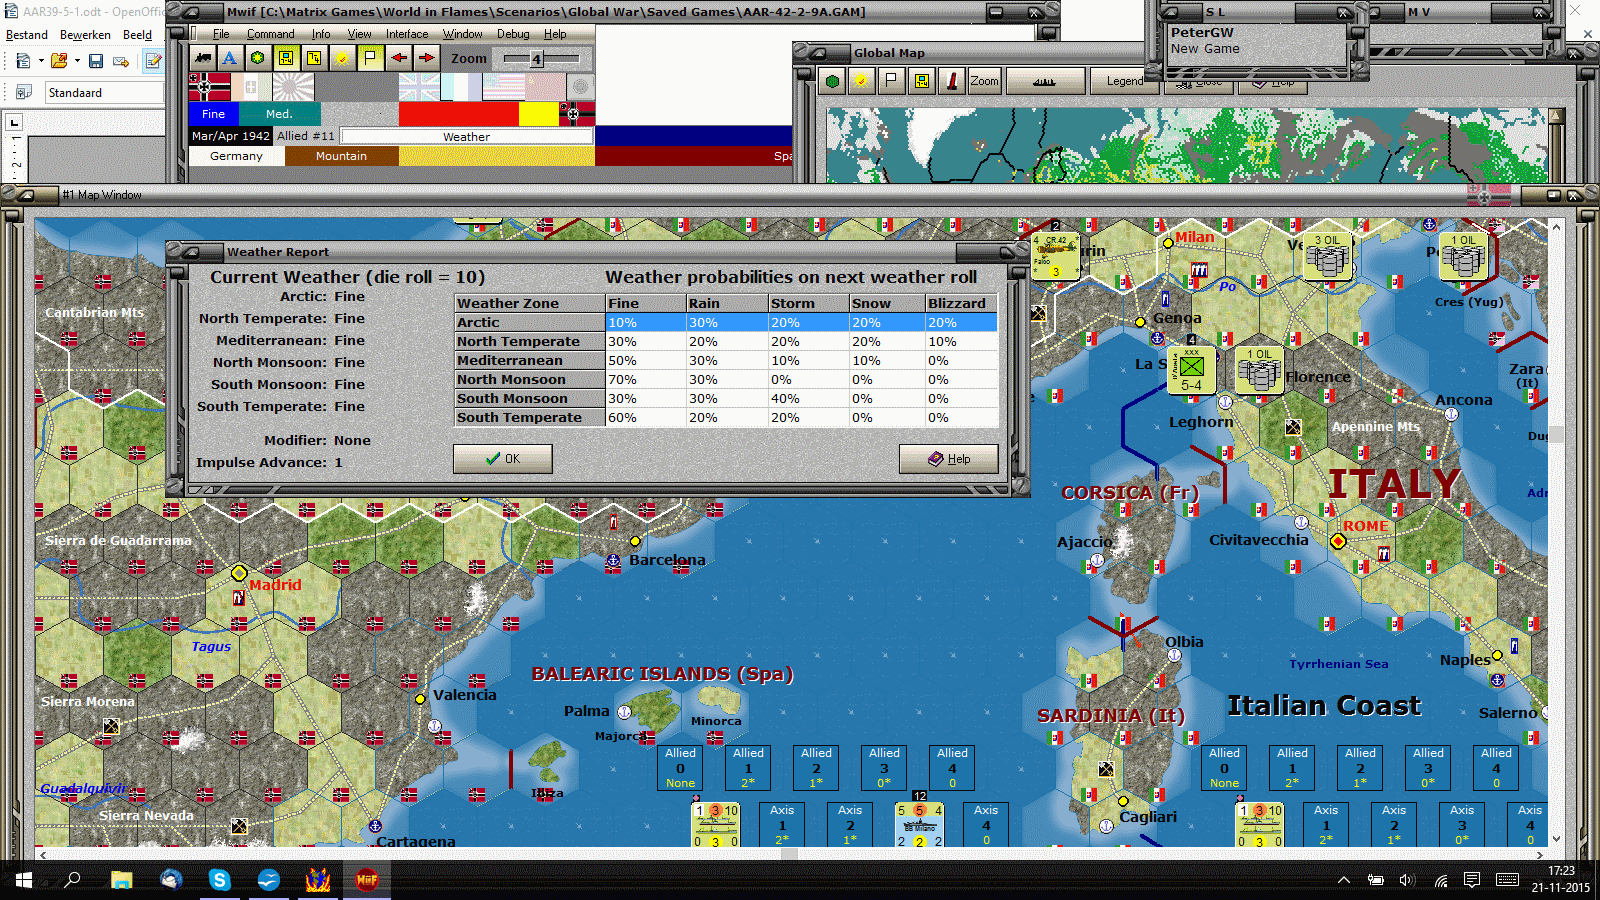Adjust the Zoom slider in Mwif toolbar

coord(537,59)
